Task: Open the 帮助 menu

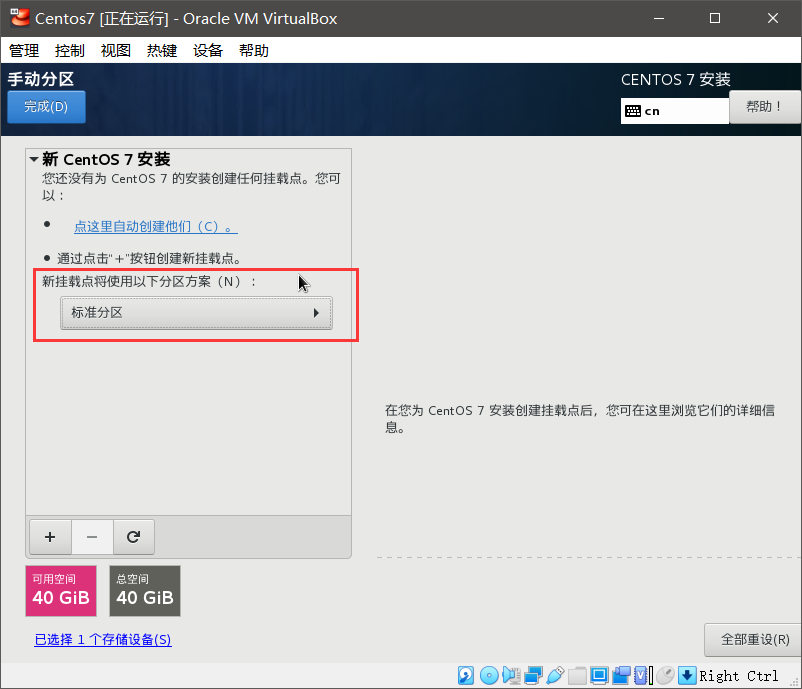Action: point(254,50)
